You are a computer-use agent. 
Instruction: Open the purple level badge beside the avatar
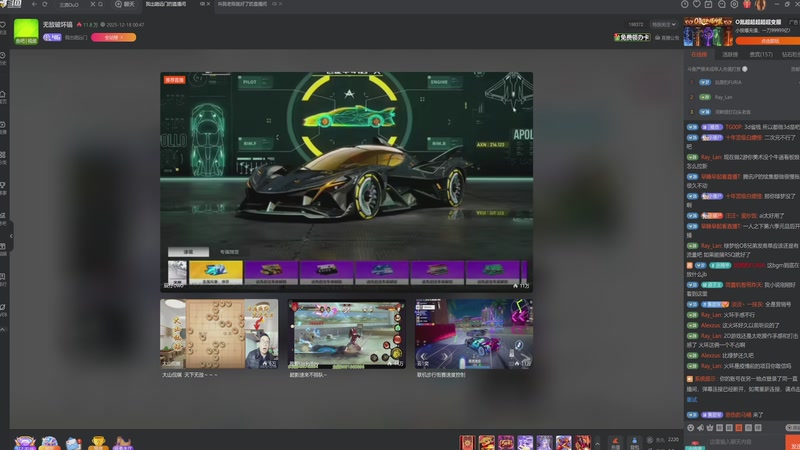(52, 37)
